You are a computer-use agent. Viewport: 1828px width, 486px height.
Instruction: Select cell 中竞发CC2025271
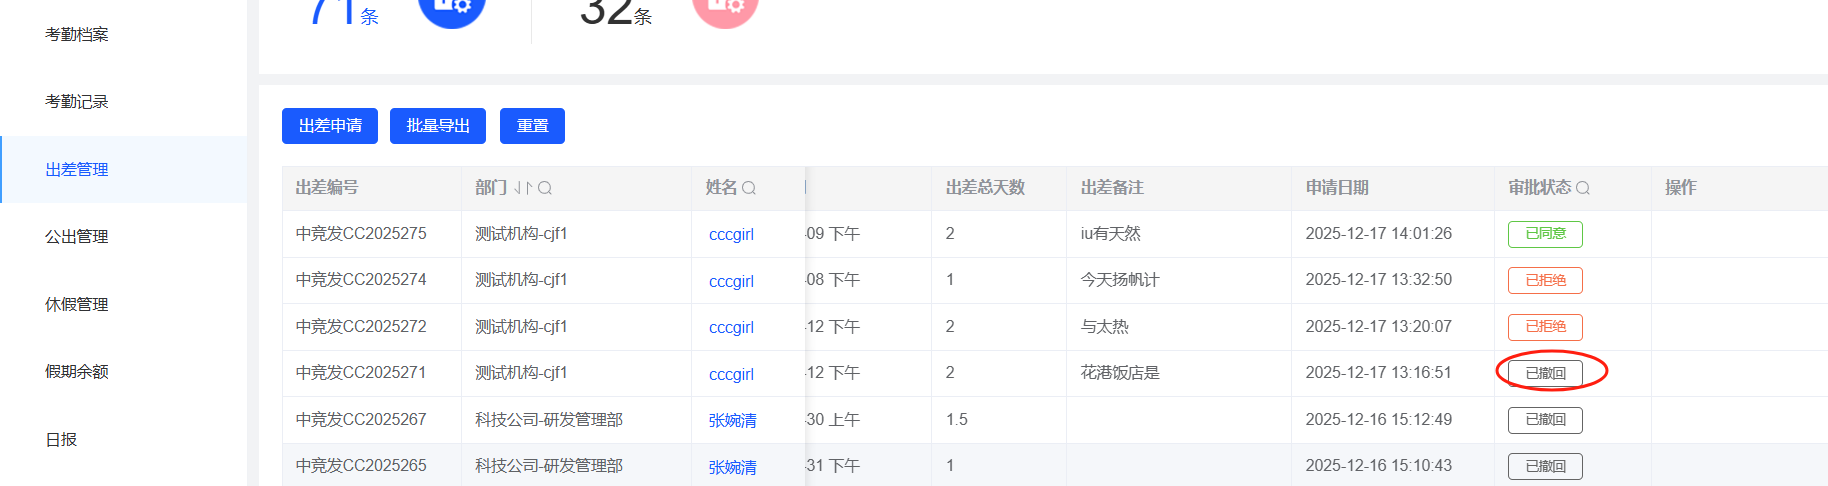(361, 372)
